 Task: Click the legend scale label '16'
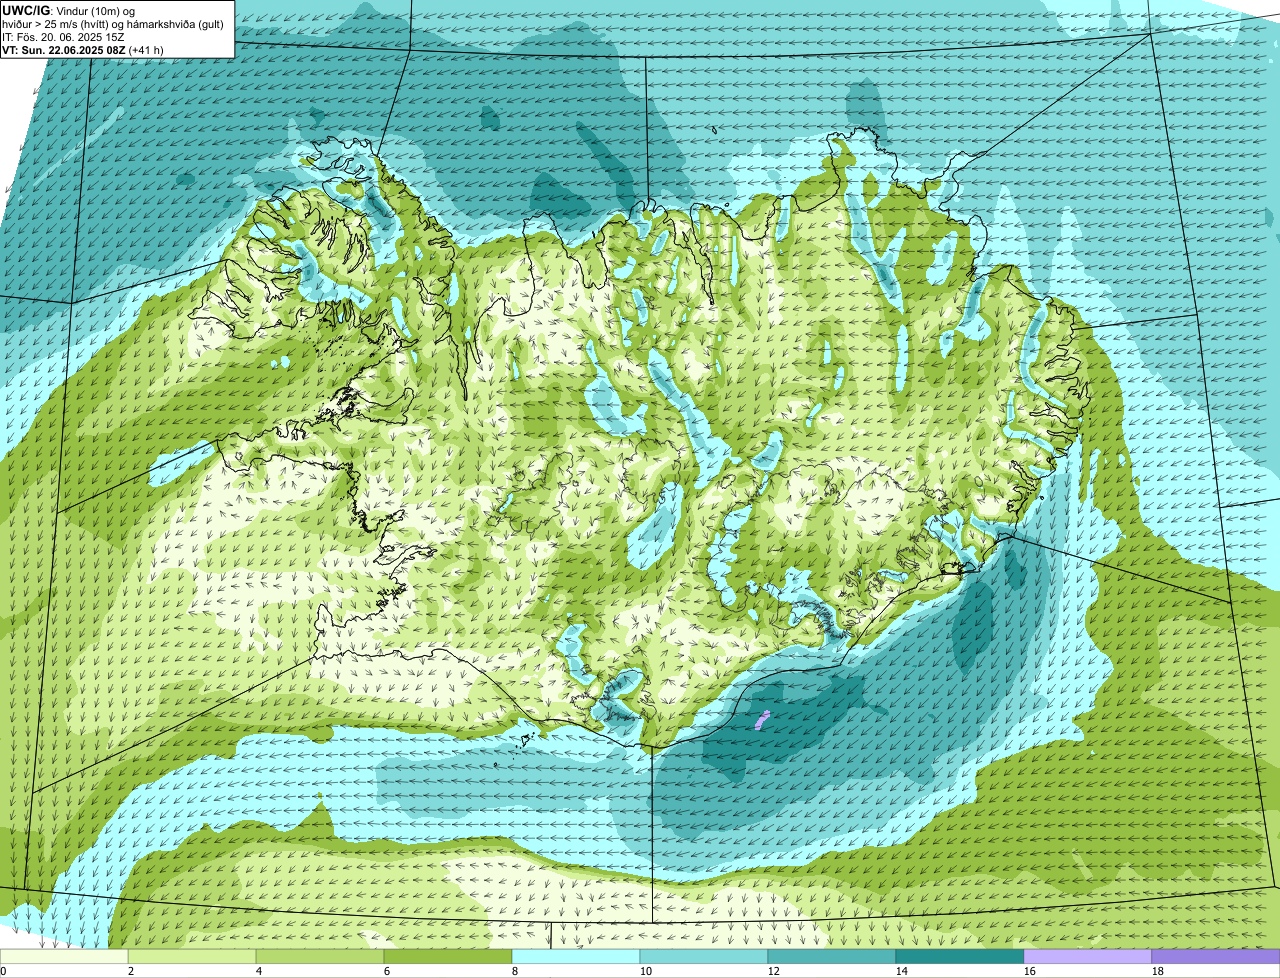pos(1030,971)
